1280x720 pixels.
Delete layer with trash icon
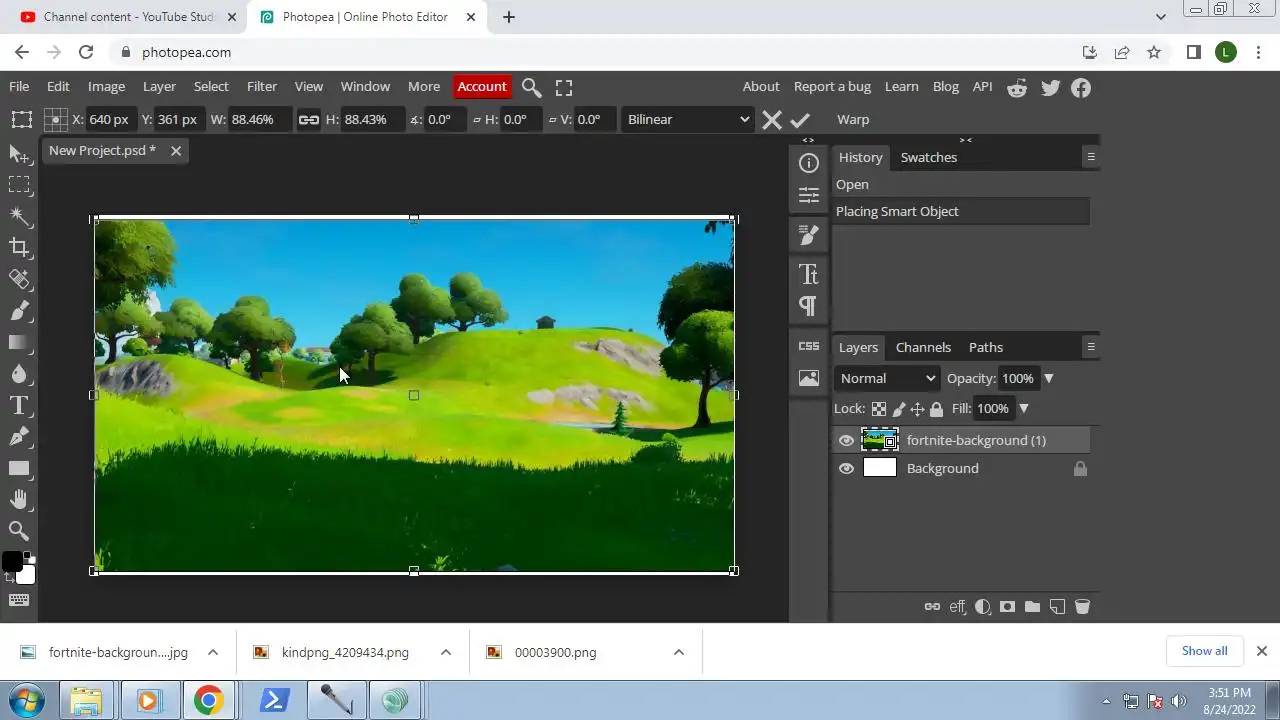click(x=1082, y=607)
